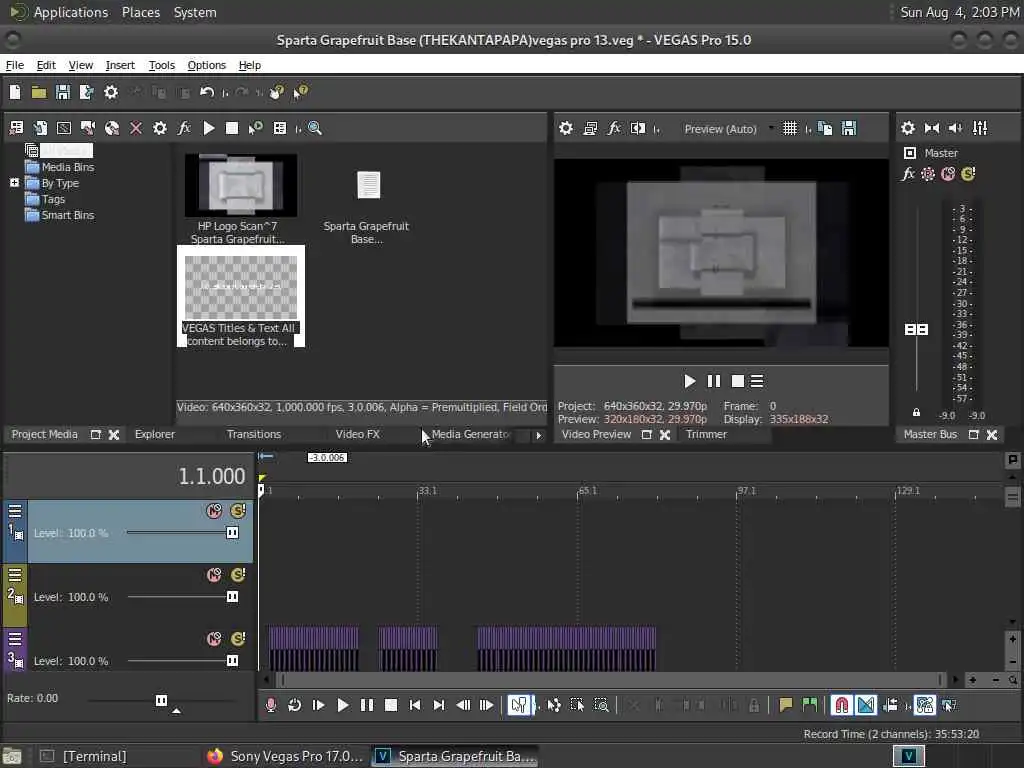The width and height of the screenshot is (1024, 768).
Task: Open the video preview hamburger menu
Action: pyautogui.click(x=757, y=381)
